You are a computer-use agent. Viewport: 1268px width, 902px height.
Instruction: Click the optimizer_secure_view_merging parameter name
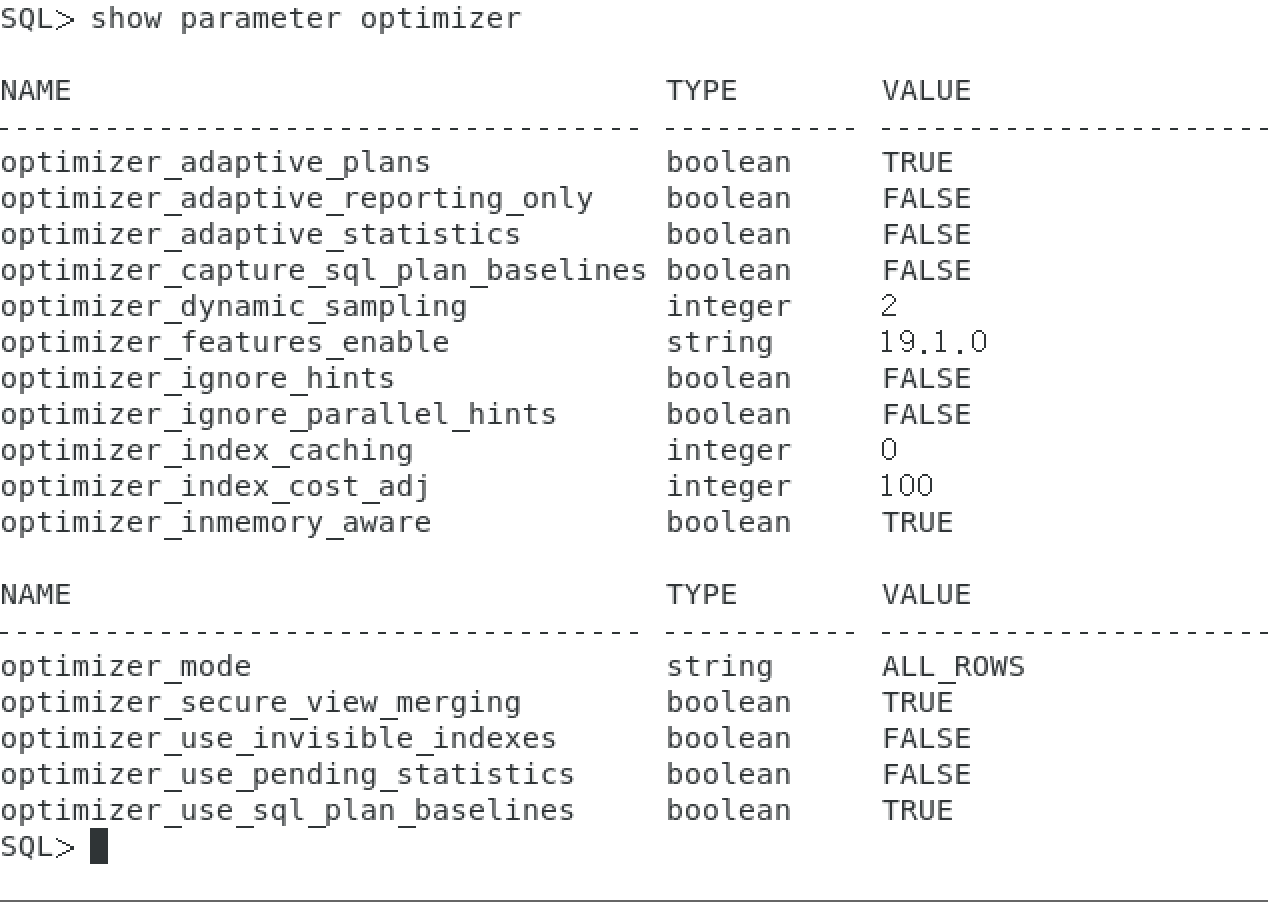point(260,703)
